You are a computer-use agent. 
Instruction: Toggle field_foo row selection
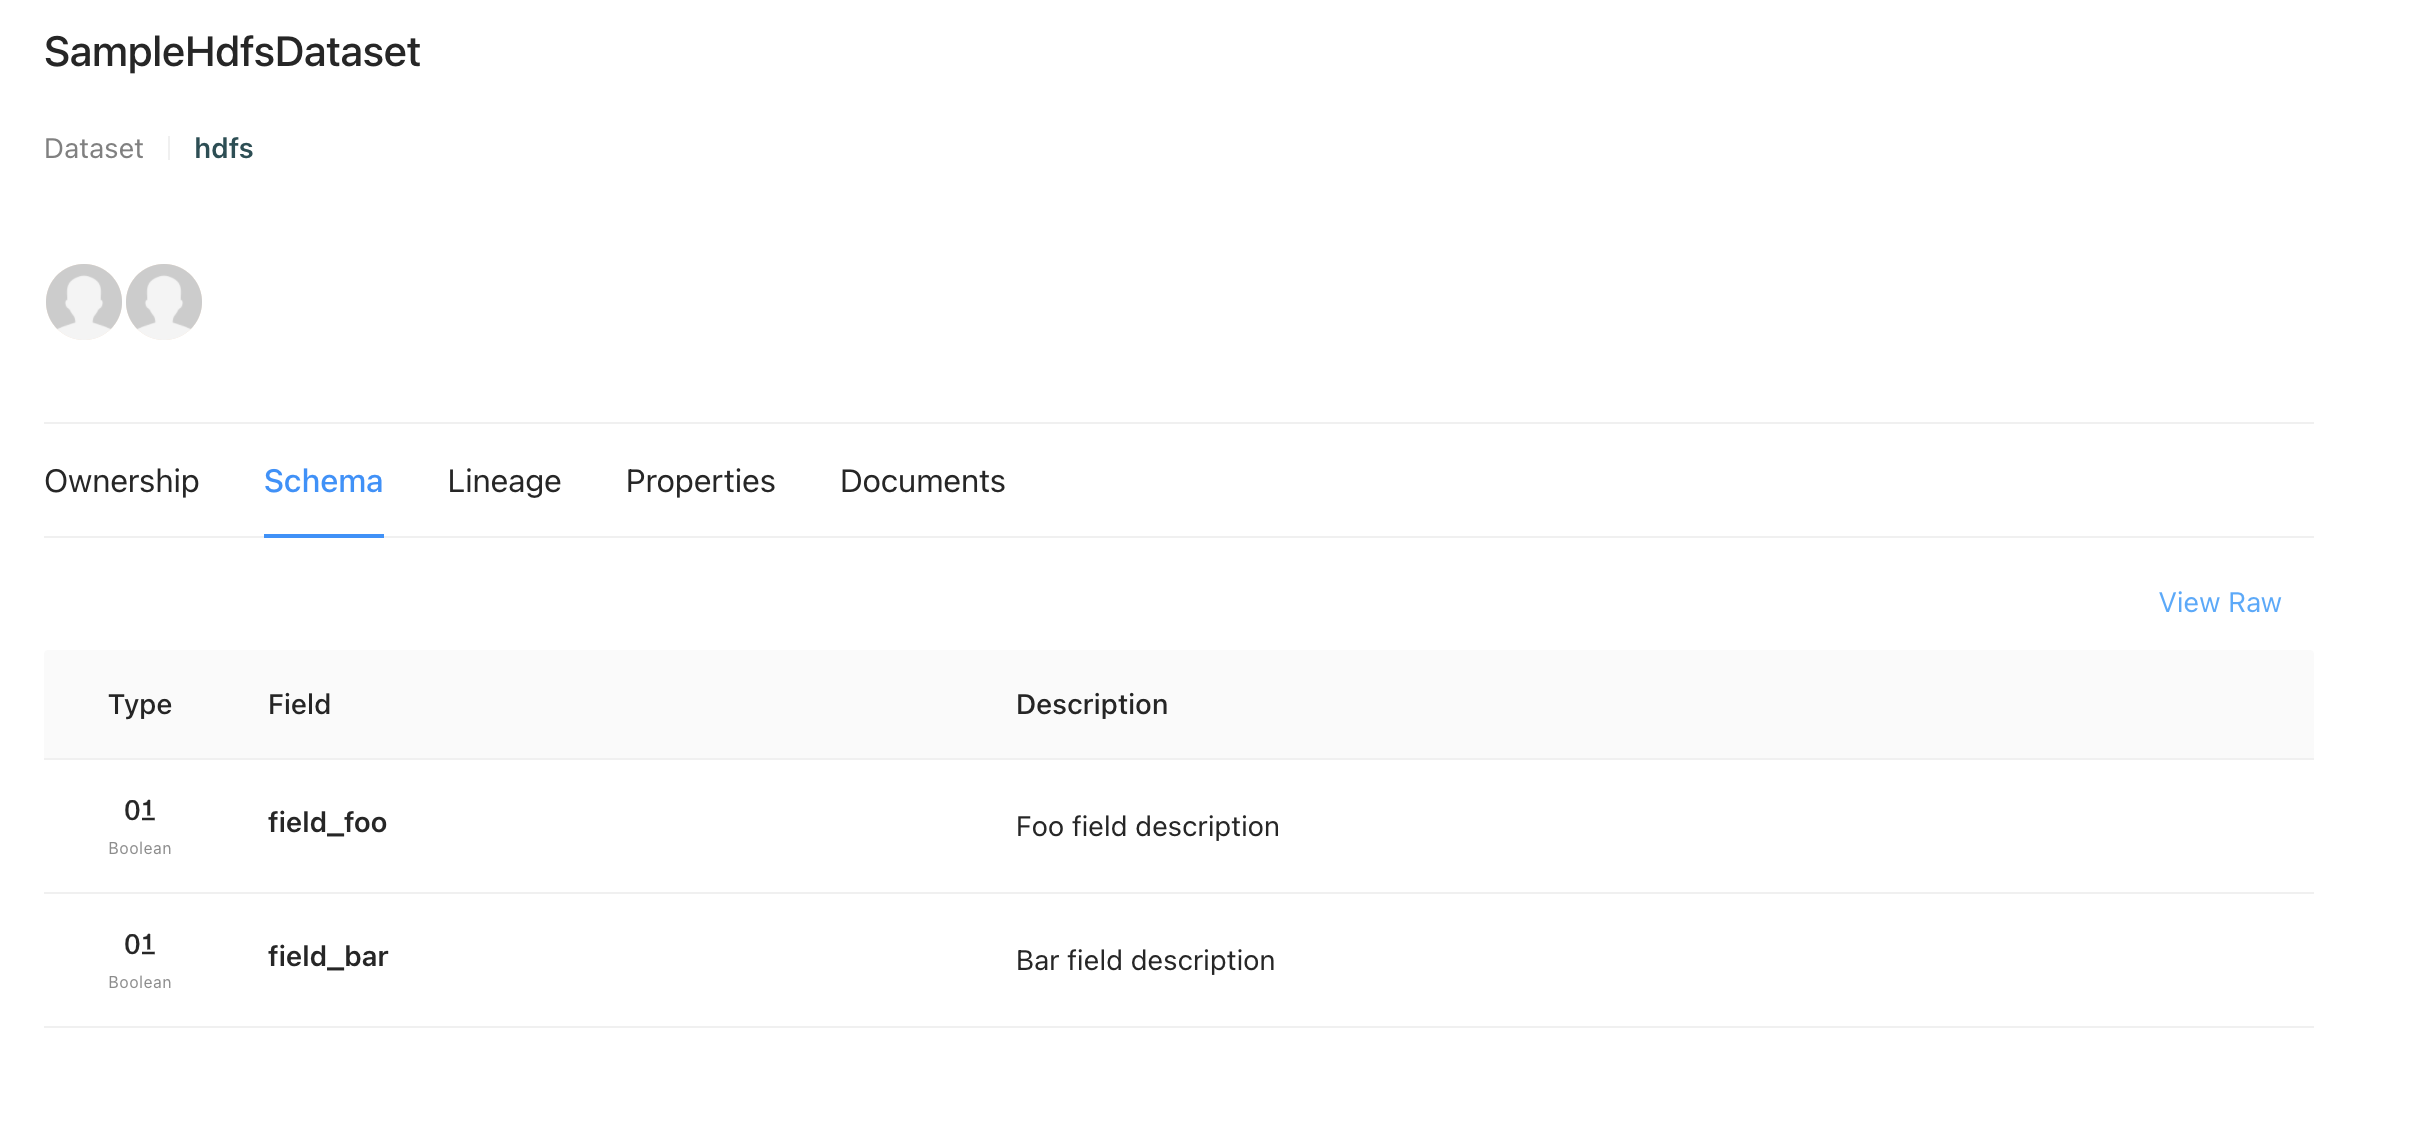(x=329, y=823)
